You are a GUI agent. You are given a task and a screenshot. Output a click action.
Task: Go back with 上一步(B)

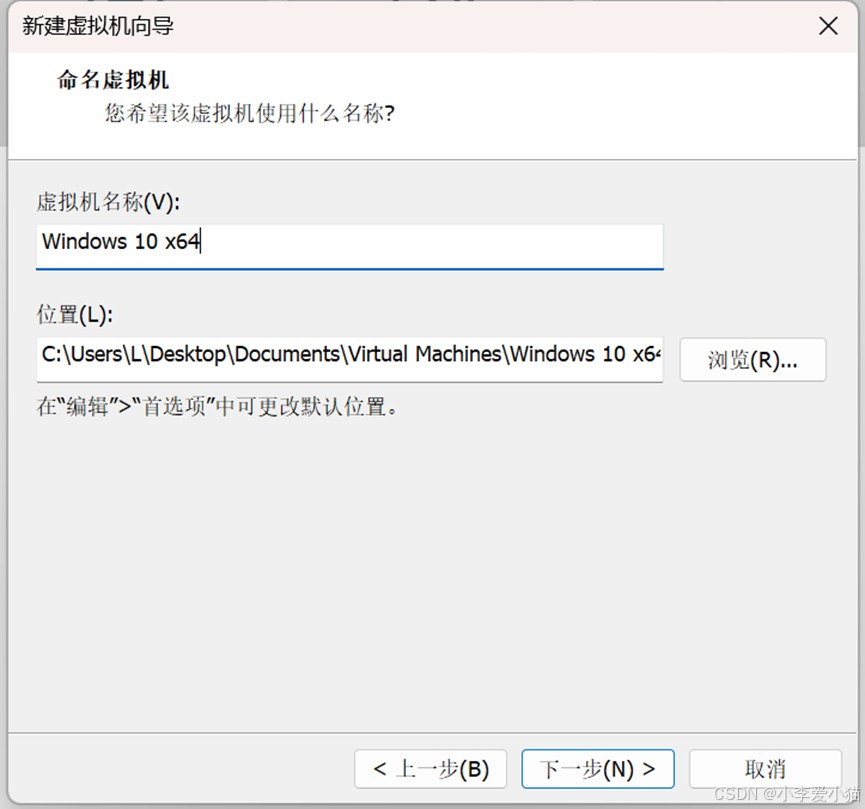tap(430, 769)
